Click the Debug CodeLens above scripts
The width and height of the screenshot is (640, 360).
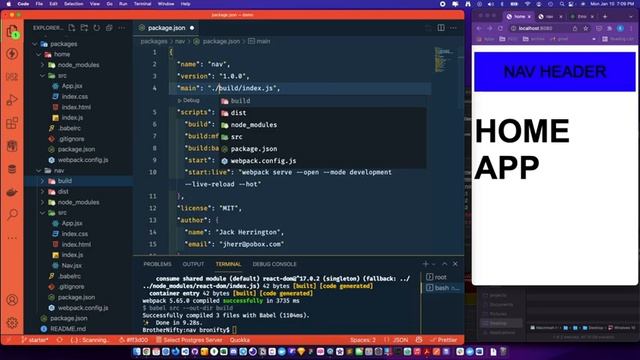[x=189, y=100]
